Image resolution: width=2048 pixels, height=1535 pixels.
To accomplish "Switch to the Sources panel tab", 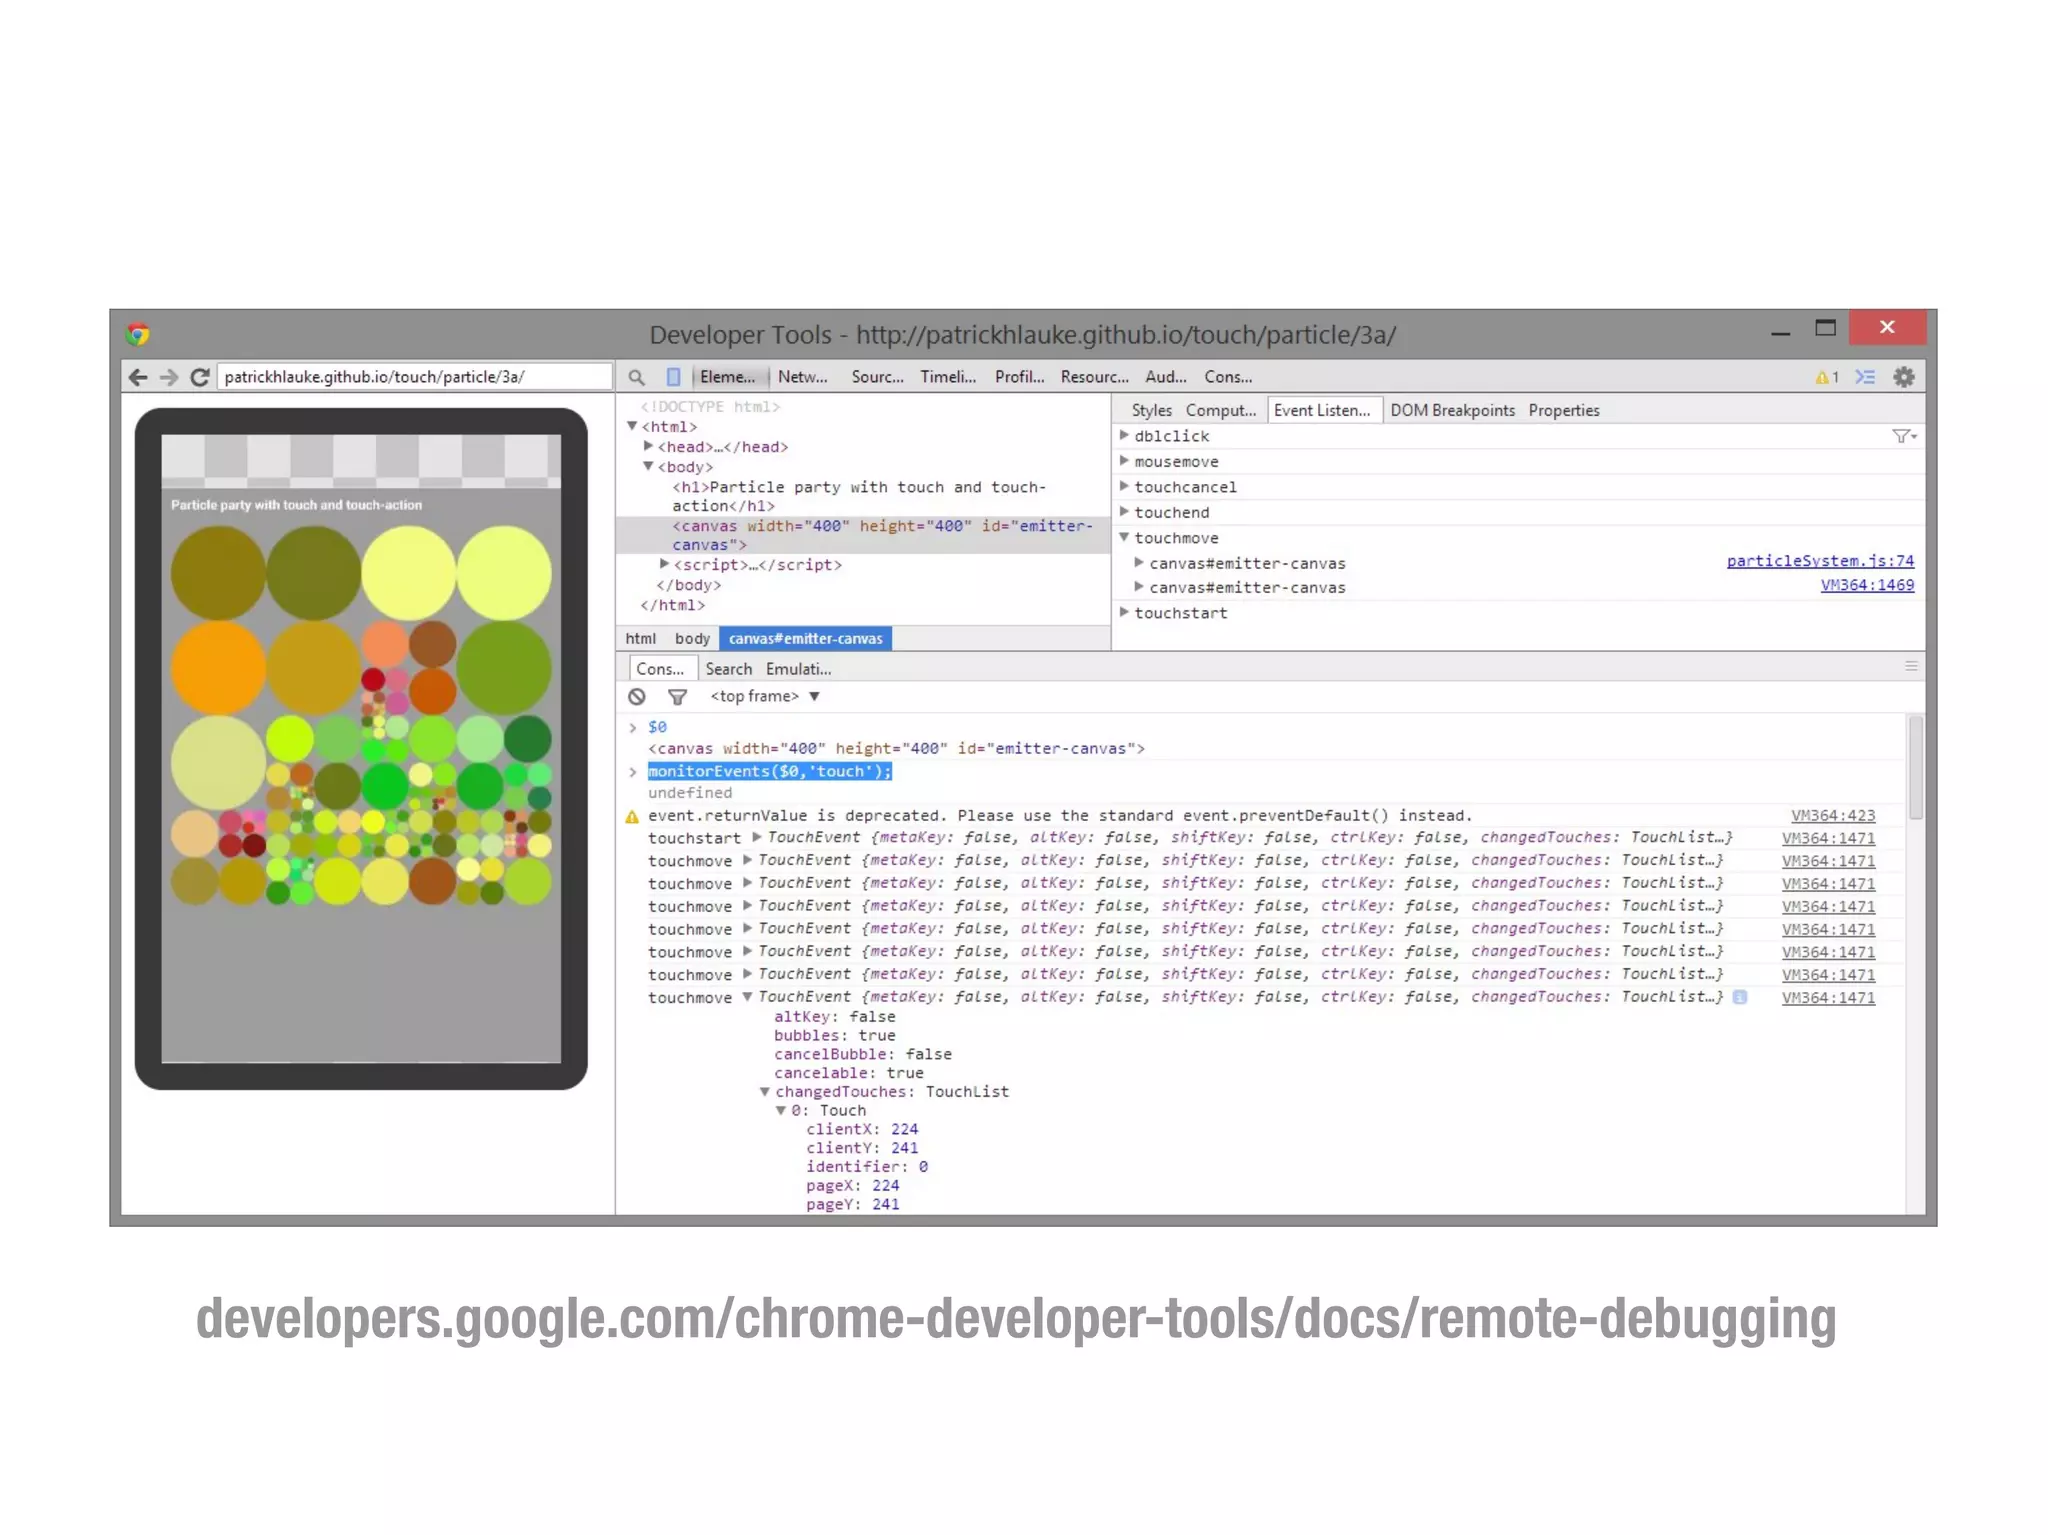I will click(877, 377).
